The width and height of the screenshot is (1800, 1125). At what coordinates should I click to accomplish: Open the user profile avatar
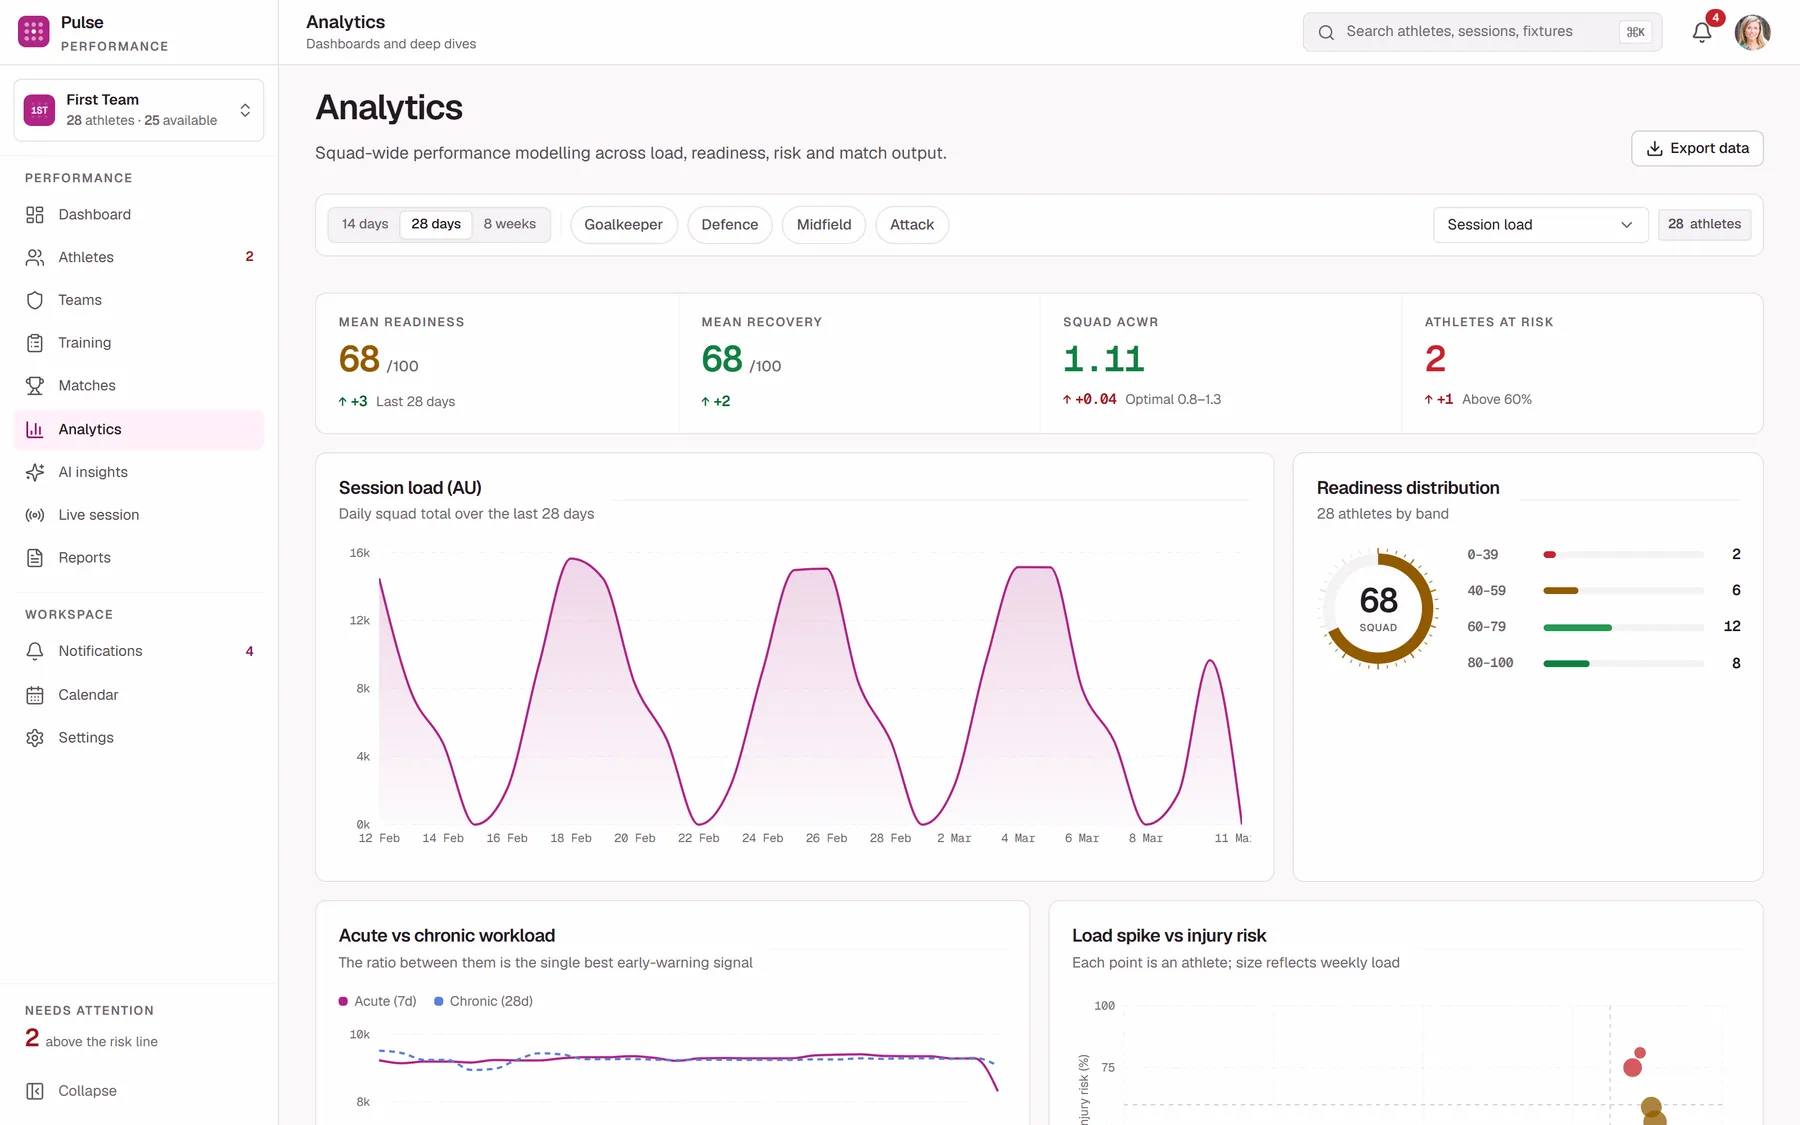[x=1752, y=32]
